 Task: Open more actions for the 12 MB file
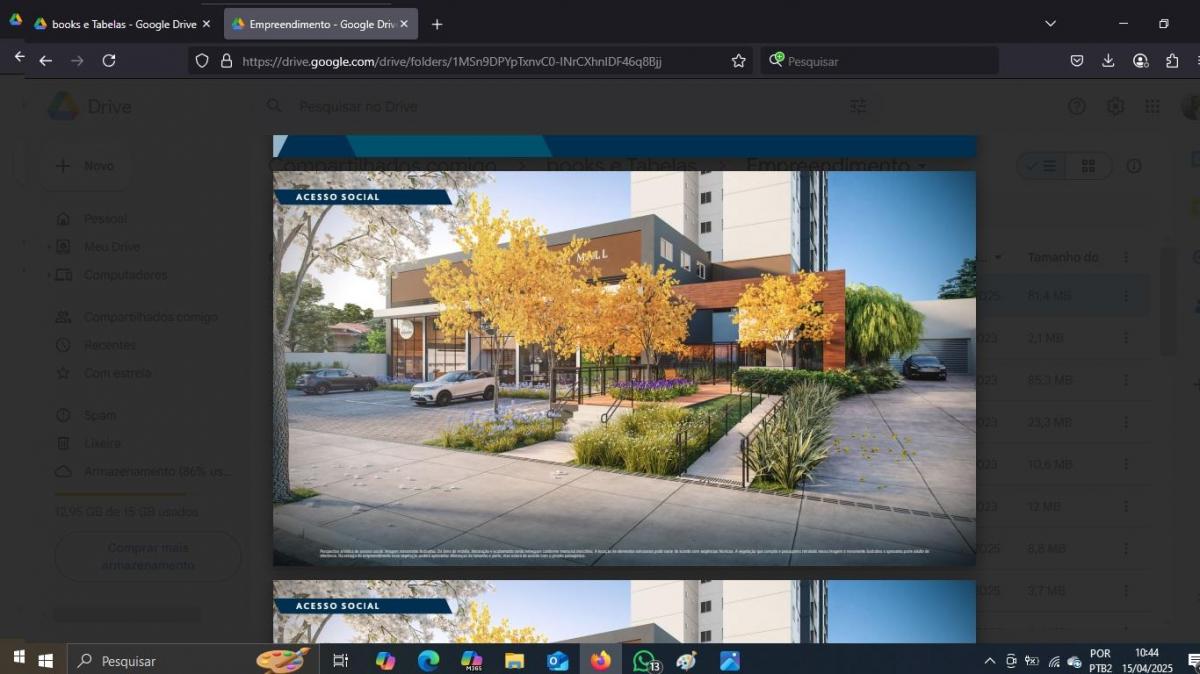pyautogui.click(x=1126, y=506)
